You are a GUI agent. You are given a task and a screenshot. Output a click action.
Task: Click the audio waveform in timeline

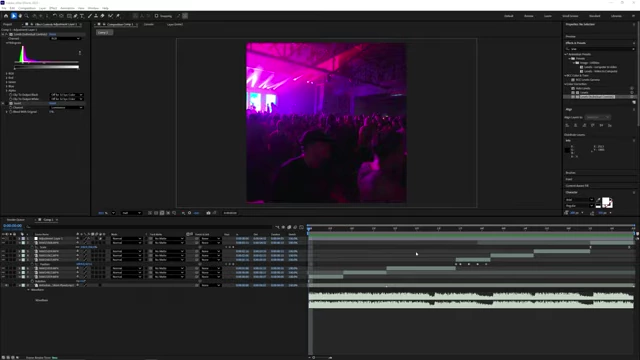pos(471,300)
